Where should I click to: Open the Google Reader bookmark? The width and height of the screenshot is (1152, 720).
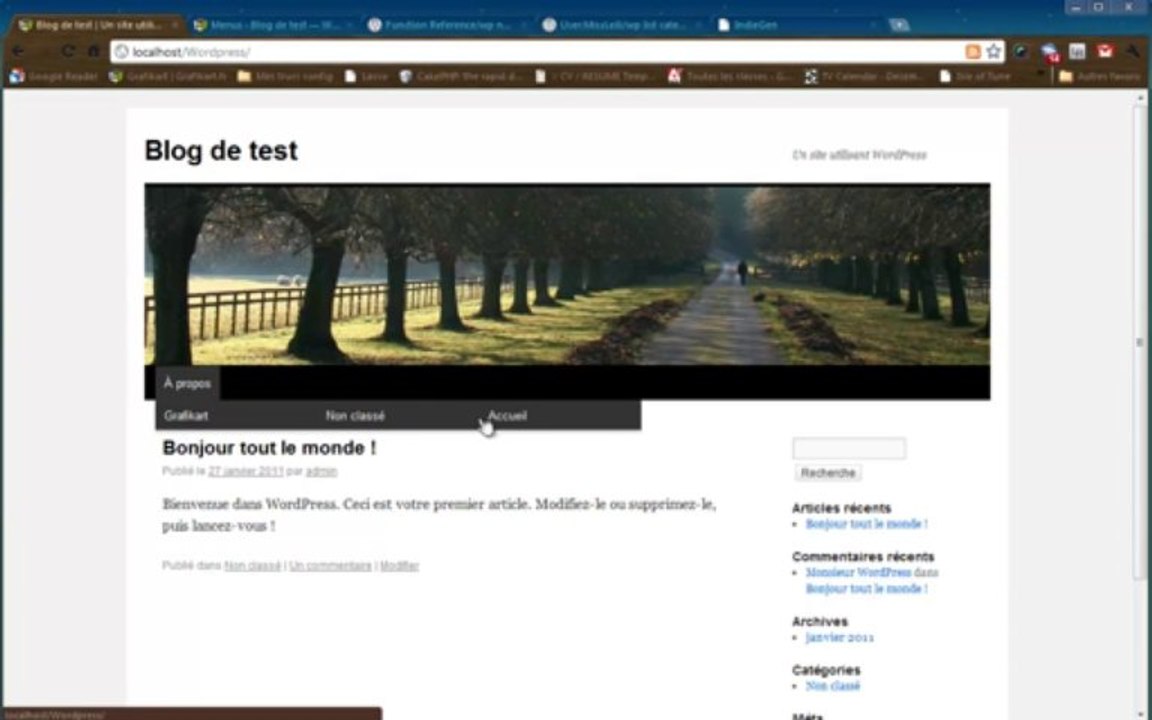coord(54,76)
